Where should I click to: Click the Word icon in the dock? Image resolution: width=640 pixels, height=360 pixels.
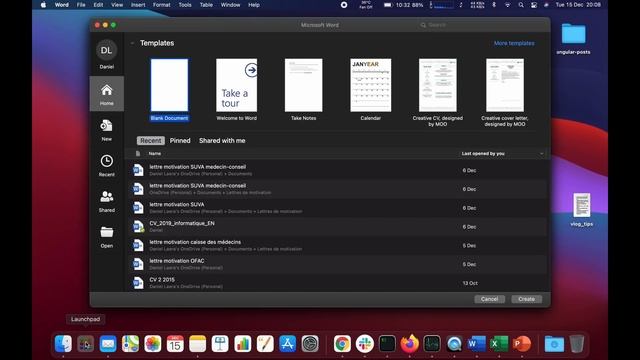coord(476,344)
